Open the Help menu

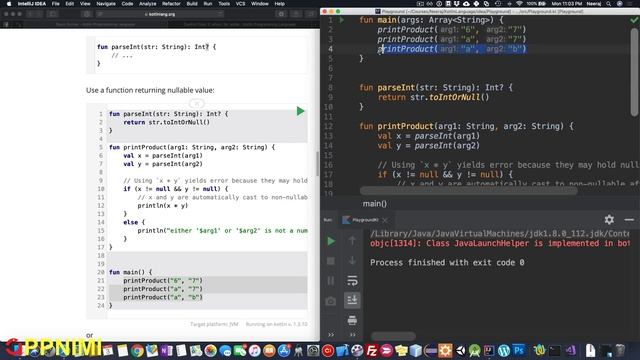[x=280, y=4]
